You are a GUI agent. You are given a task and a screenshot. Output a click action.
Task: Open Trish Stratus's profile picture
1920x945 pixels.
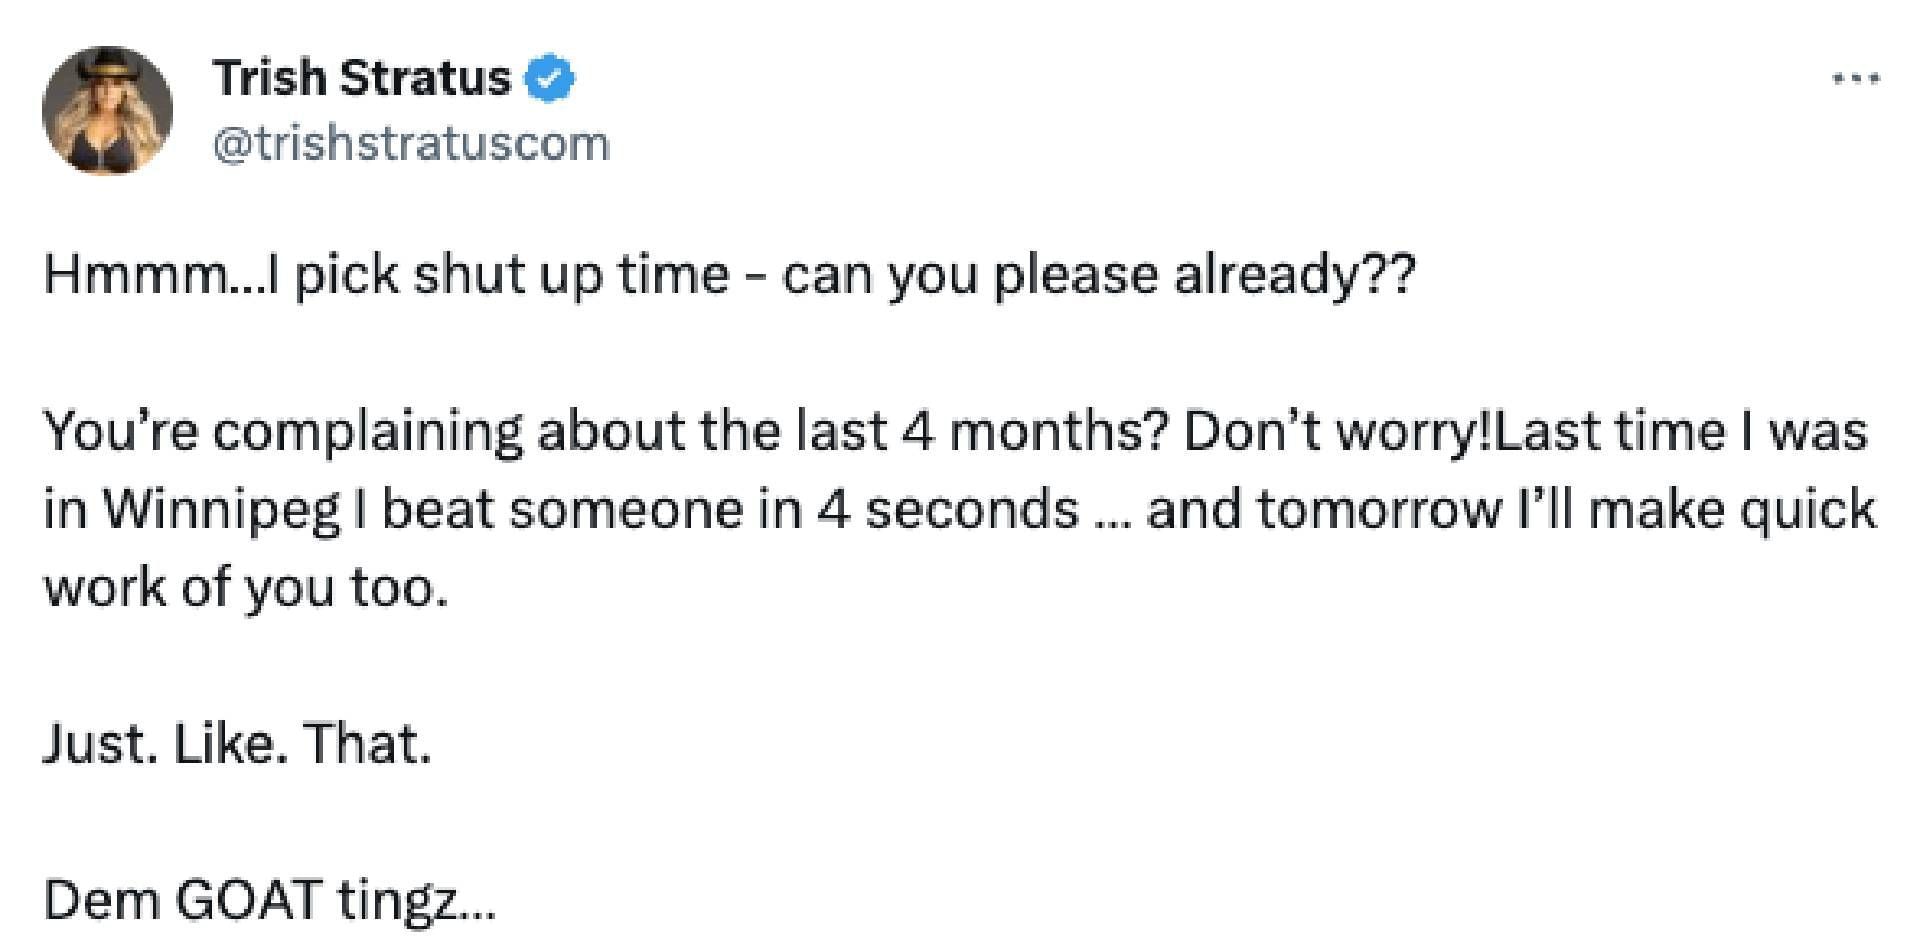(x=107, y=110)
